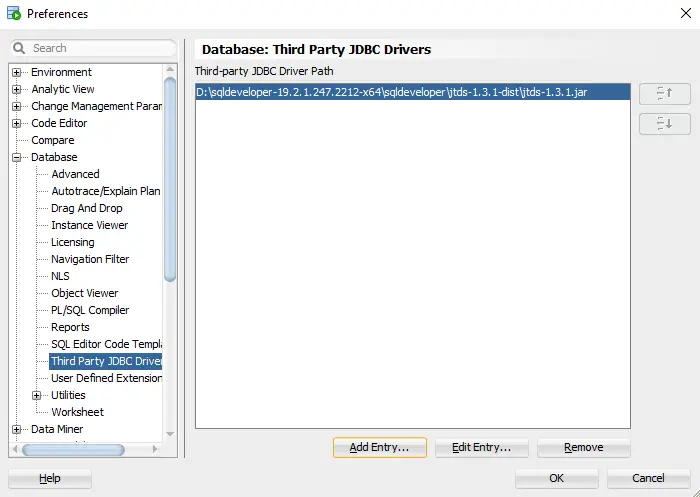Click the tree horizontal scrollbar thumb
Viewport: 700px width, 497px height.
(73, 450)
